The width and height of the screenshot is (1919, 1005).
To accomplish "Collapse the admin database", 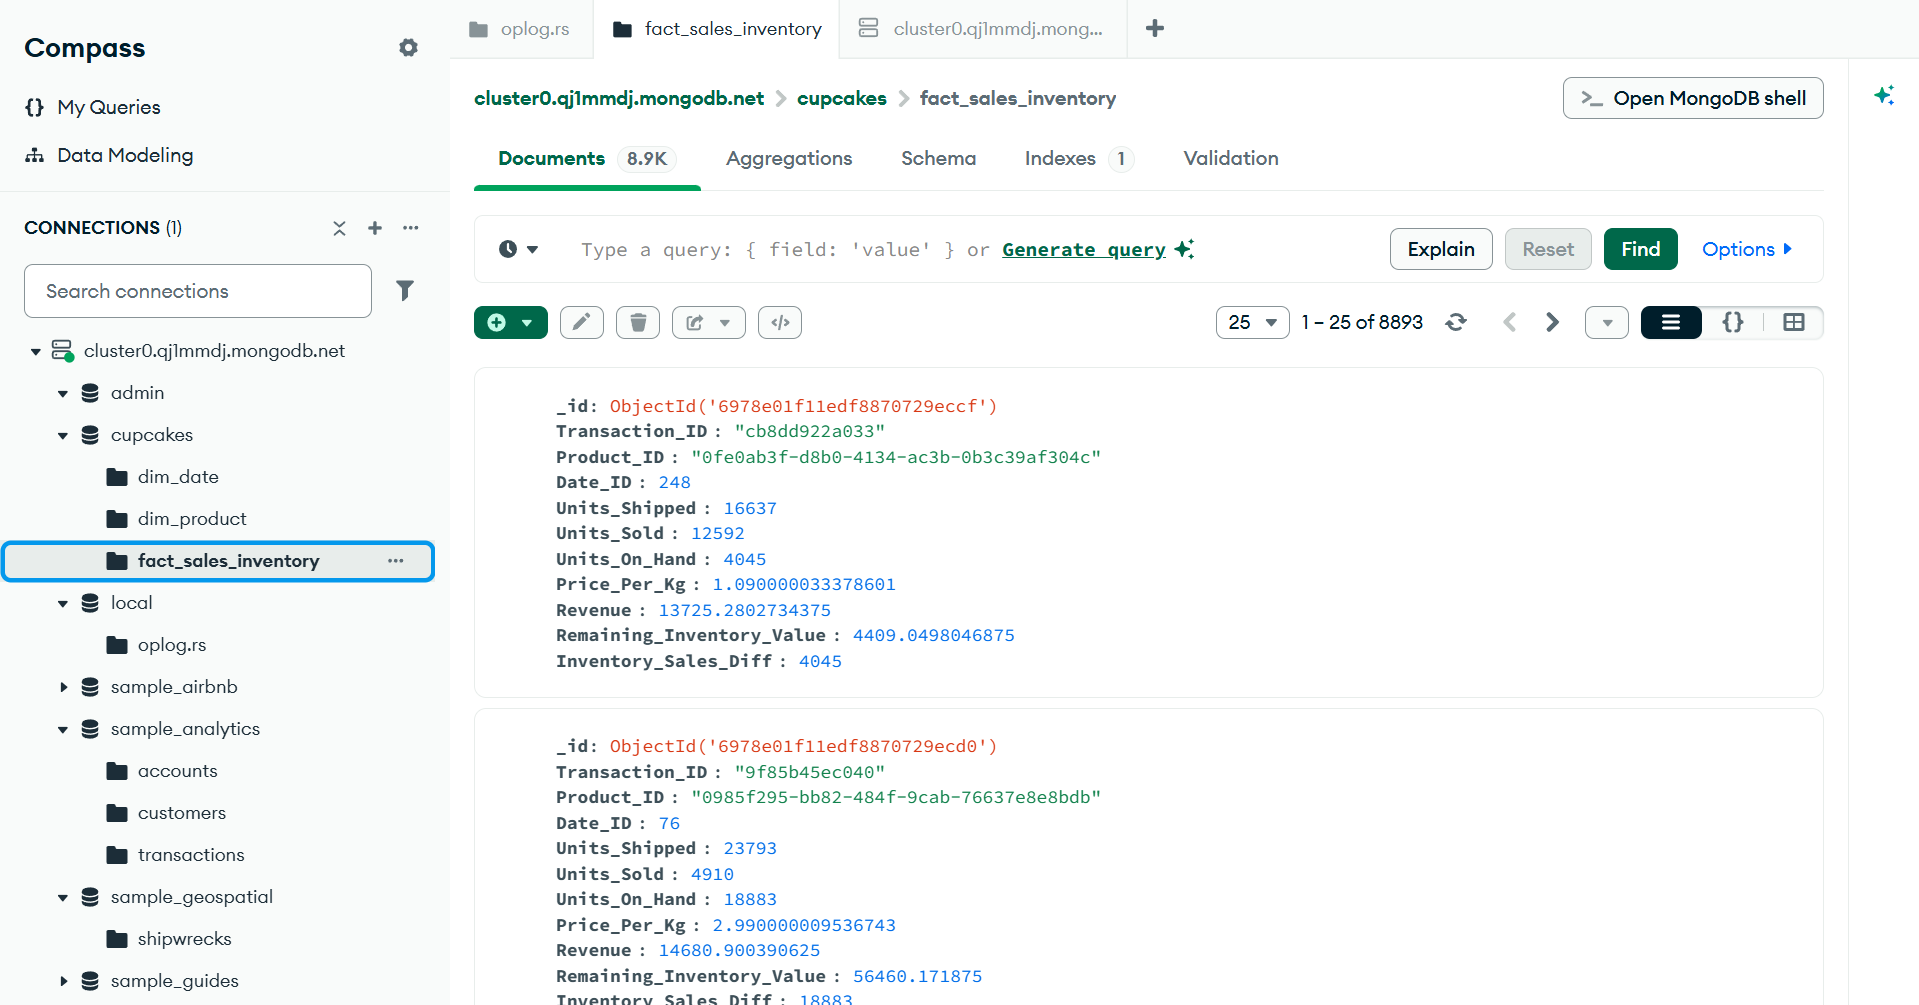I will tap(63, 393).
